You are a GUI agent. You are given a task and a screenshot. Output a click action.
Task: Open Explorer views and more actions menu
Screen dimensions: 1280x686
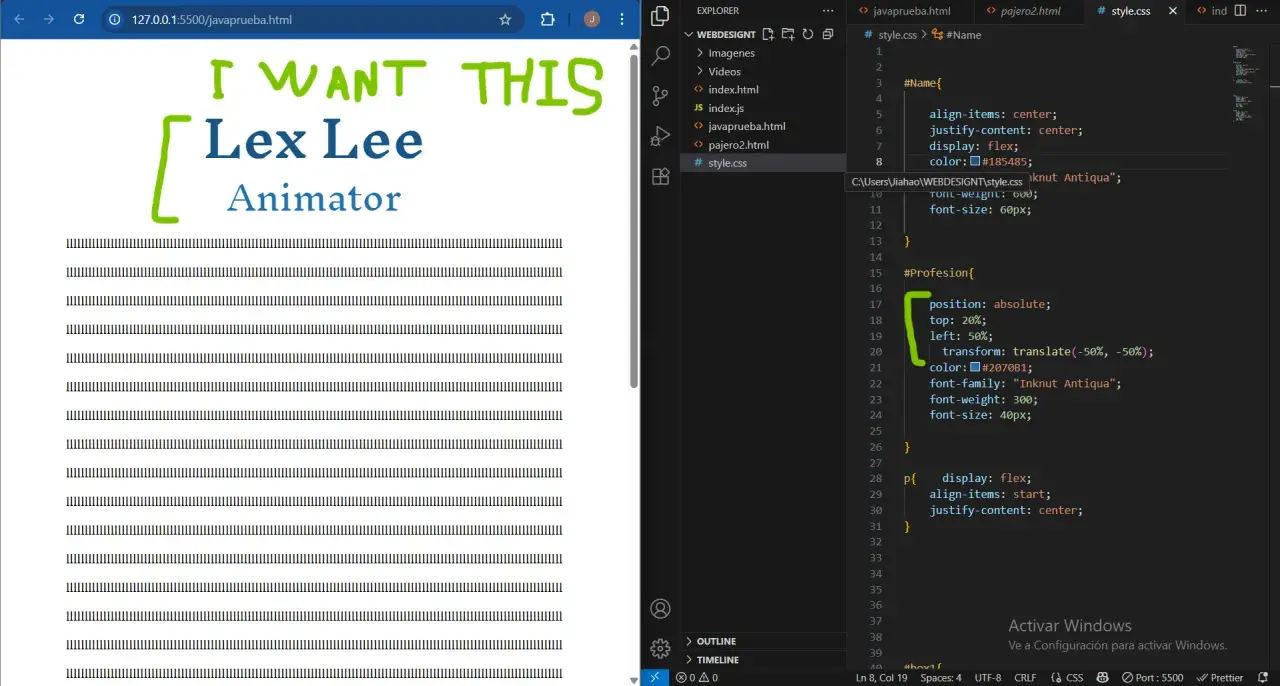pyautogui.click(x=827, y=11)
